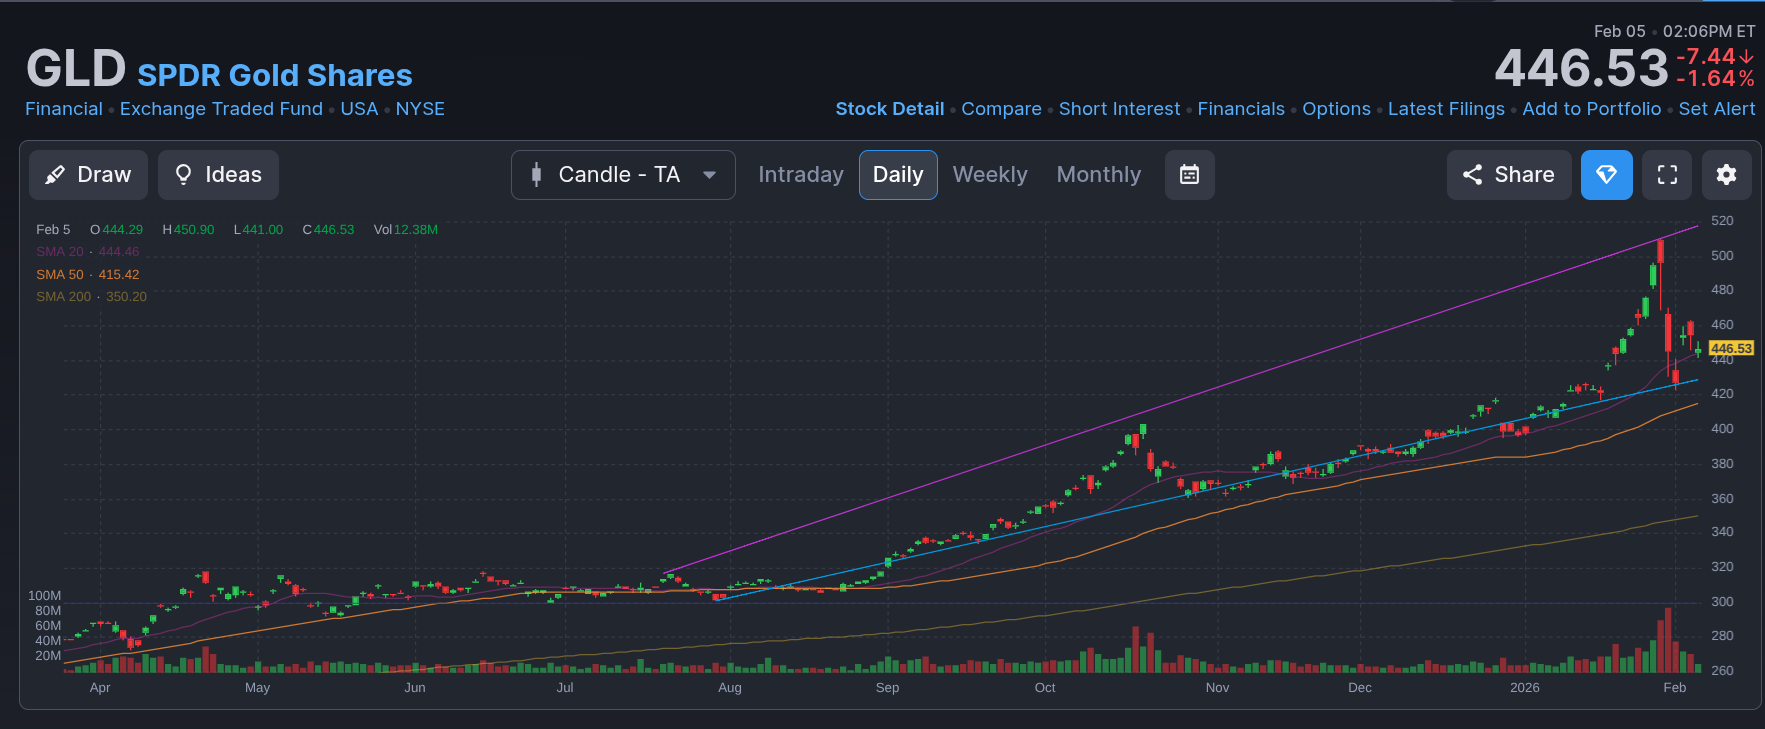Switch to Intraday timeframe
Image resolution: width=1765 pixels, height=729 pixels.
(800, 175)
